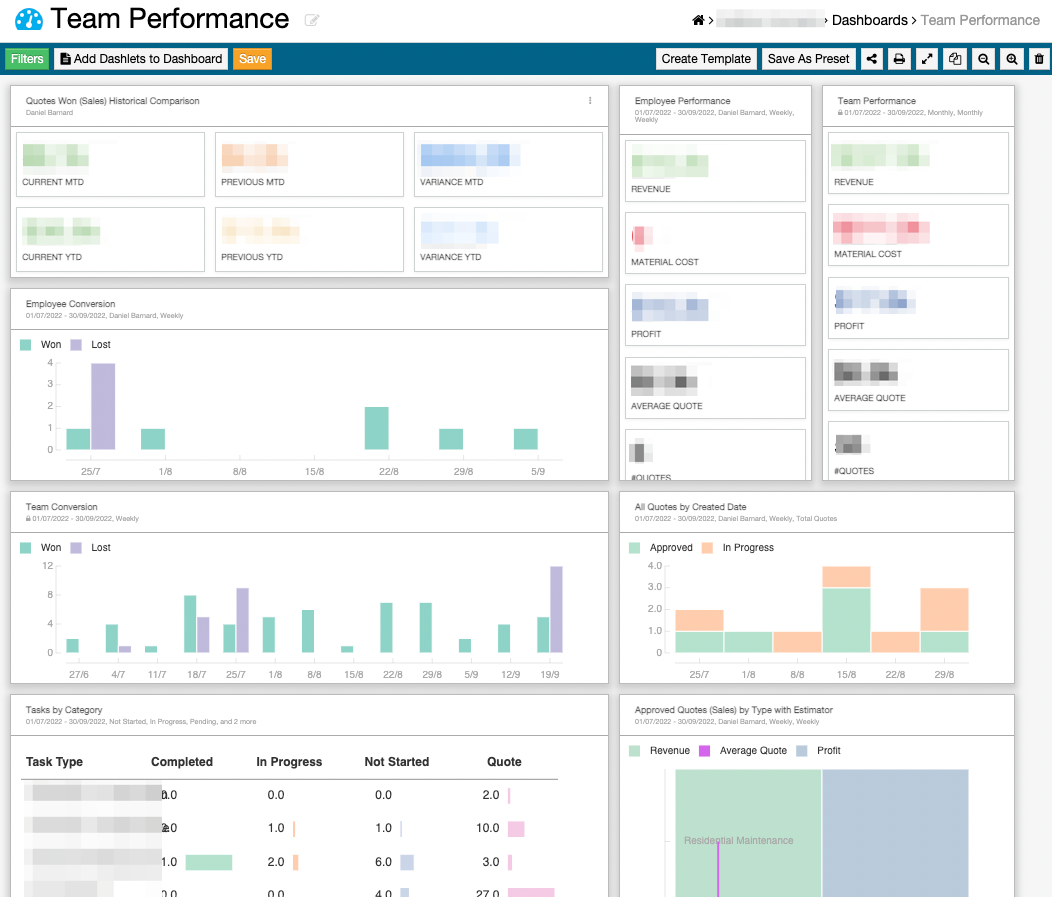Open the Dashboards breadcrumb link
The width and height of the screenshot is (1052, 897).
coord(869,20)
